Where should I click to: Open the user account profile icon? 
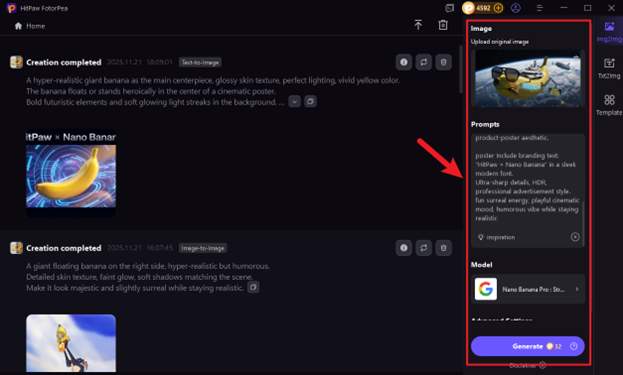tap(516, 8)
